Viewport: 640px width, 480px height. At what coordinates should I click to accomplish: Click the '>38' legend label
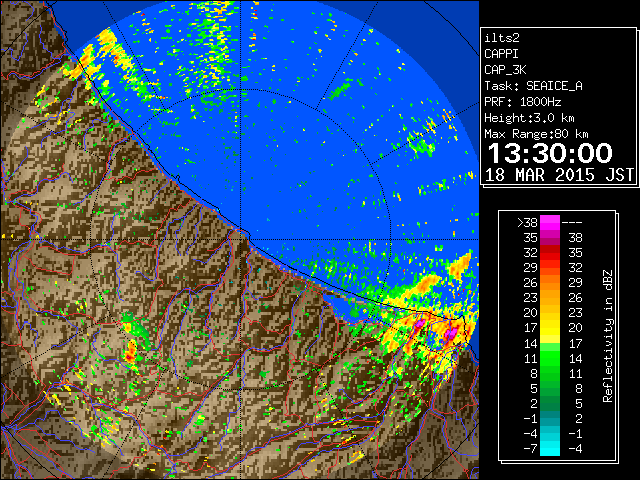click(527, 223)
